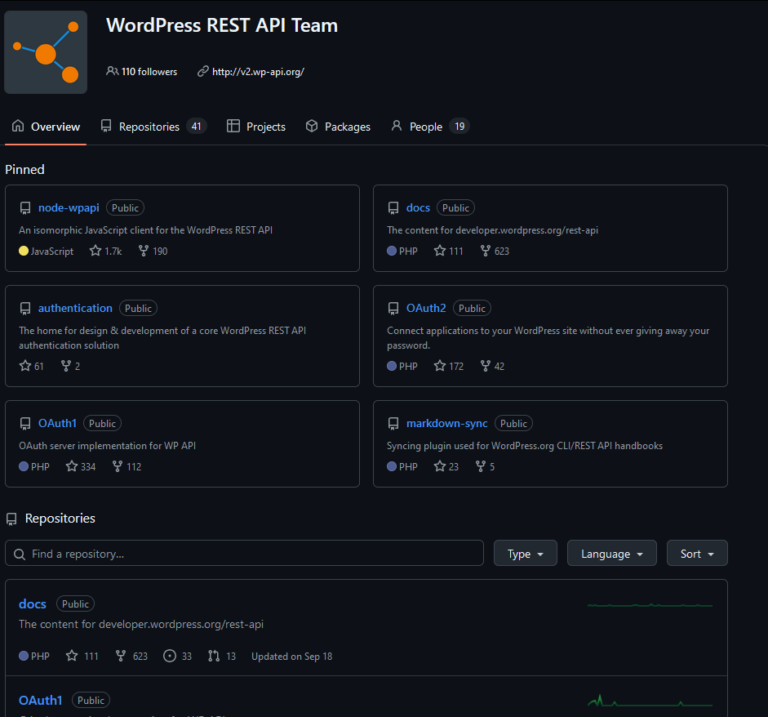Open OAuth1 repository in the repositories list

(41, 700)
